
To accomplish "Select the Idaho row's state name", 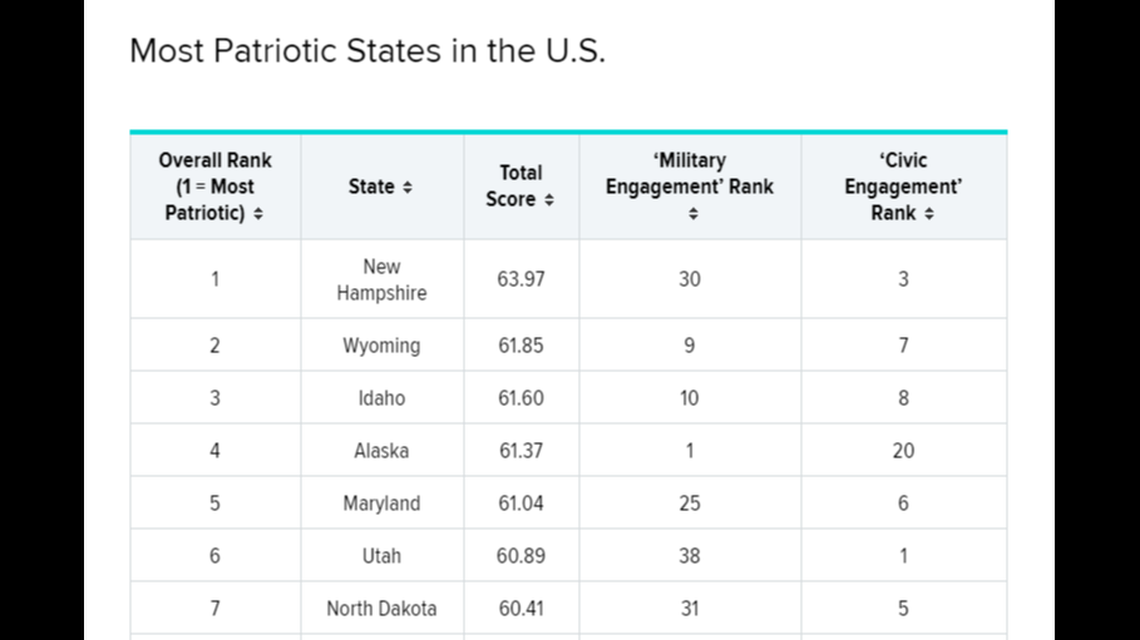I will 381,398.
